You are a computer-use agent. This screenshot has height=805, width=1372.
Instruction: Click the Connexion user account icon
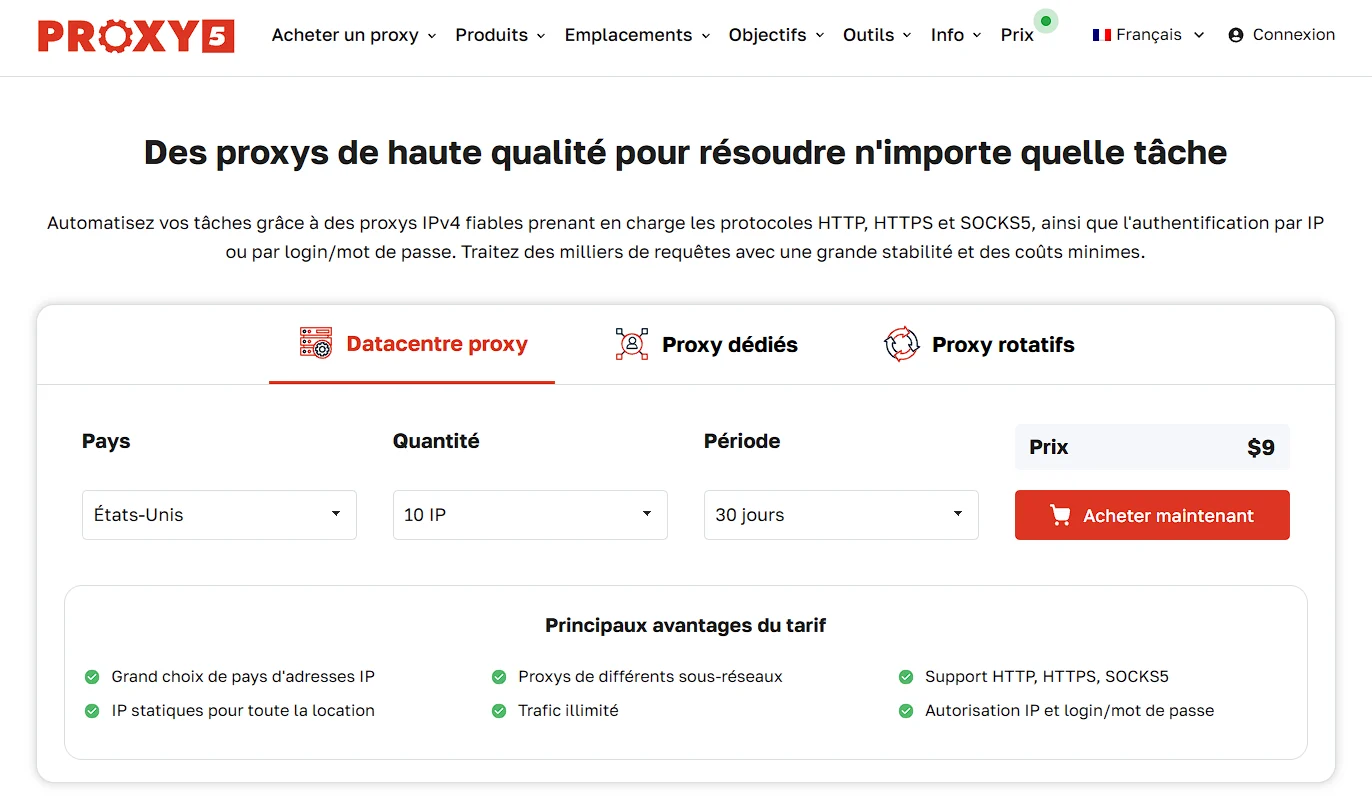(x=1236, y=35)
